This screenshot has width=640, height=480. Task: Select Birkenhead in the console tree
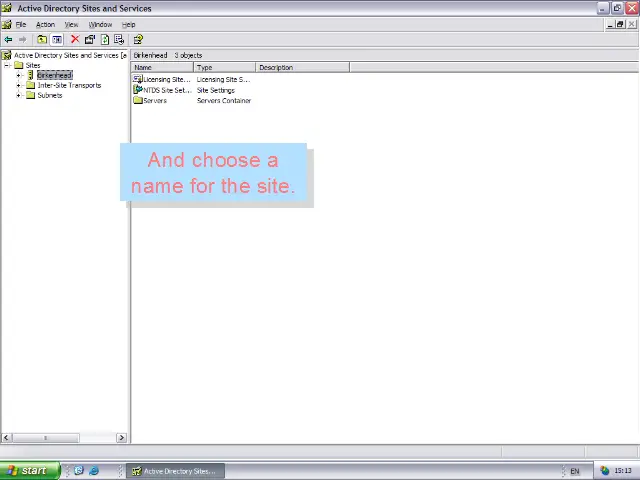(x=55, y=75)
